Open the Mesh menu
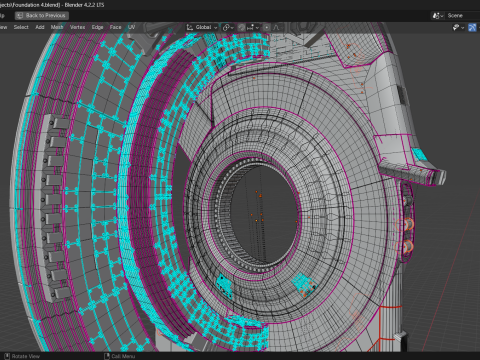480x360 pixels. (x=57, y=27)
